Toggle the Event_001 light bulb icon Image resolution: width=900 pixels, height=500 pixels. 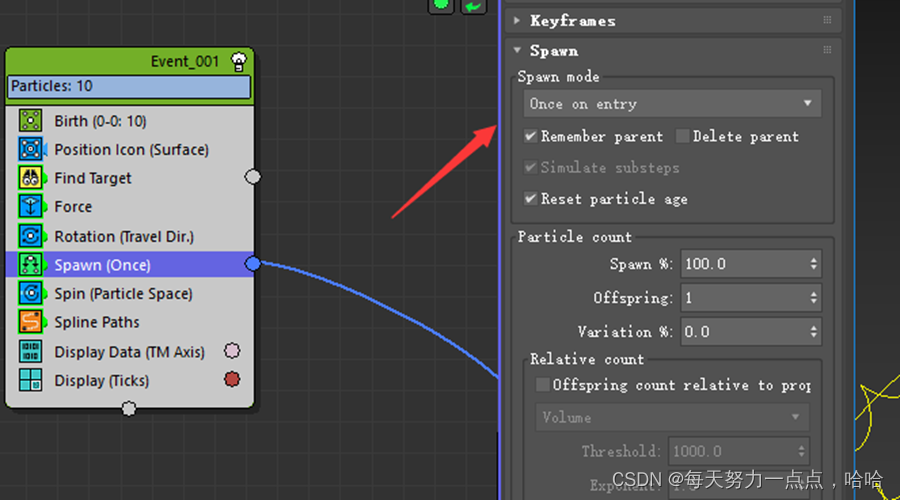pos(239,61)
